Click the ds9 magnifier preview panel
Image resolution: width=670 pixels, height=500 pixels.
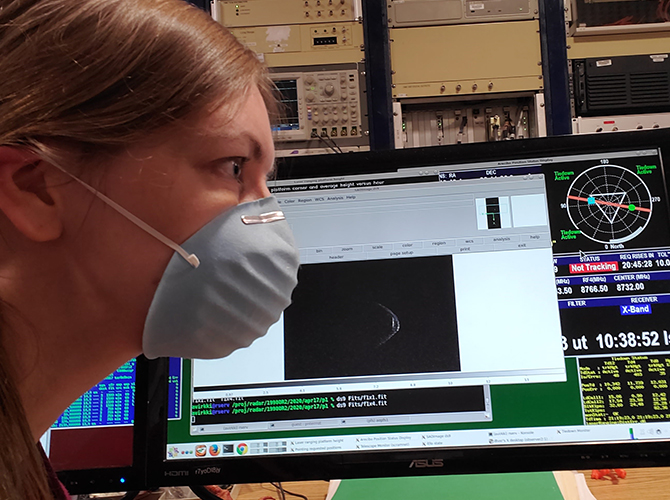coord(529,210)
